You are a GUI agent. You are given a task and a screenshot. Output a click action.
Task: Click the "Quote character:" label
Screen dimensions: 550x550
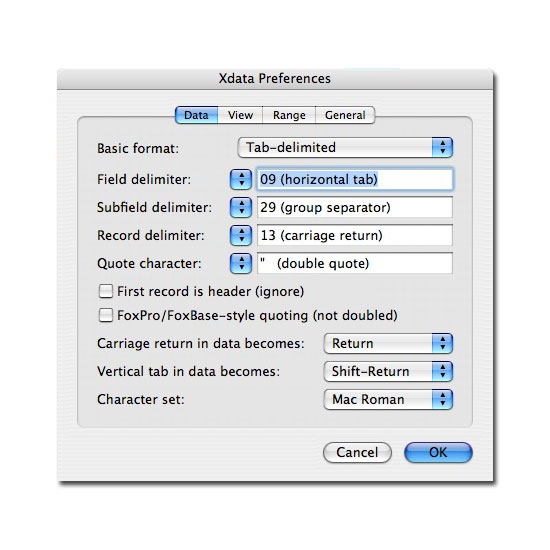click(149, 263)
